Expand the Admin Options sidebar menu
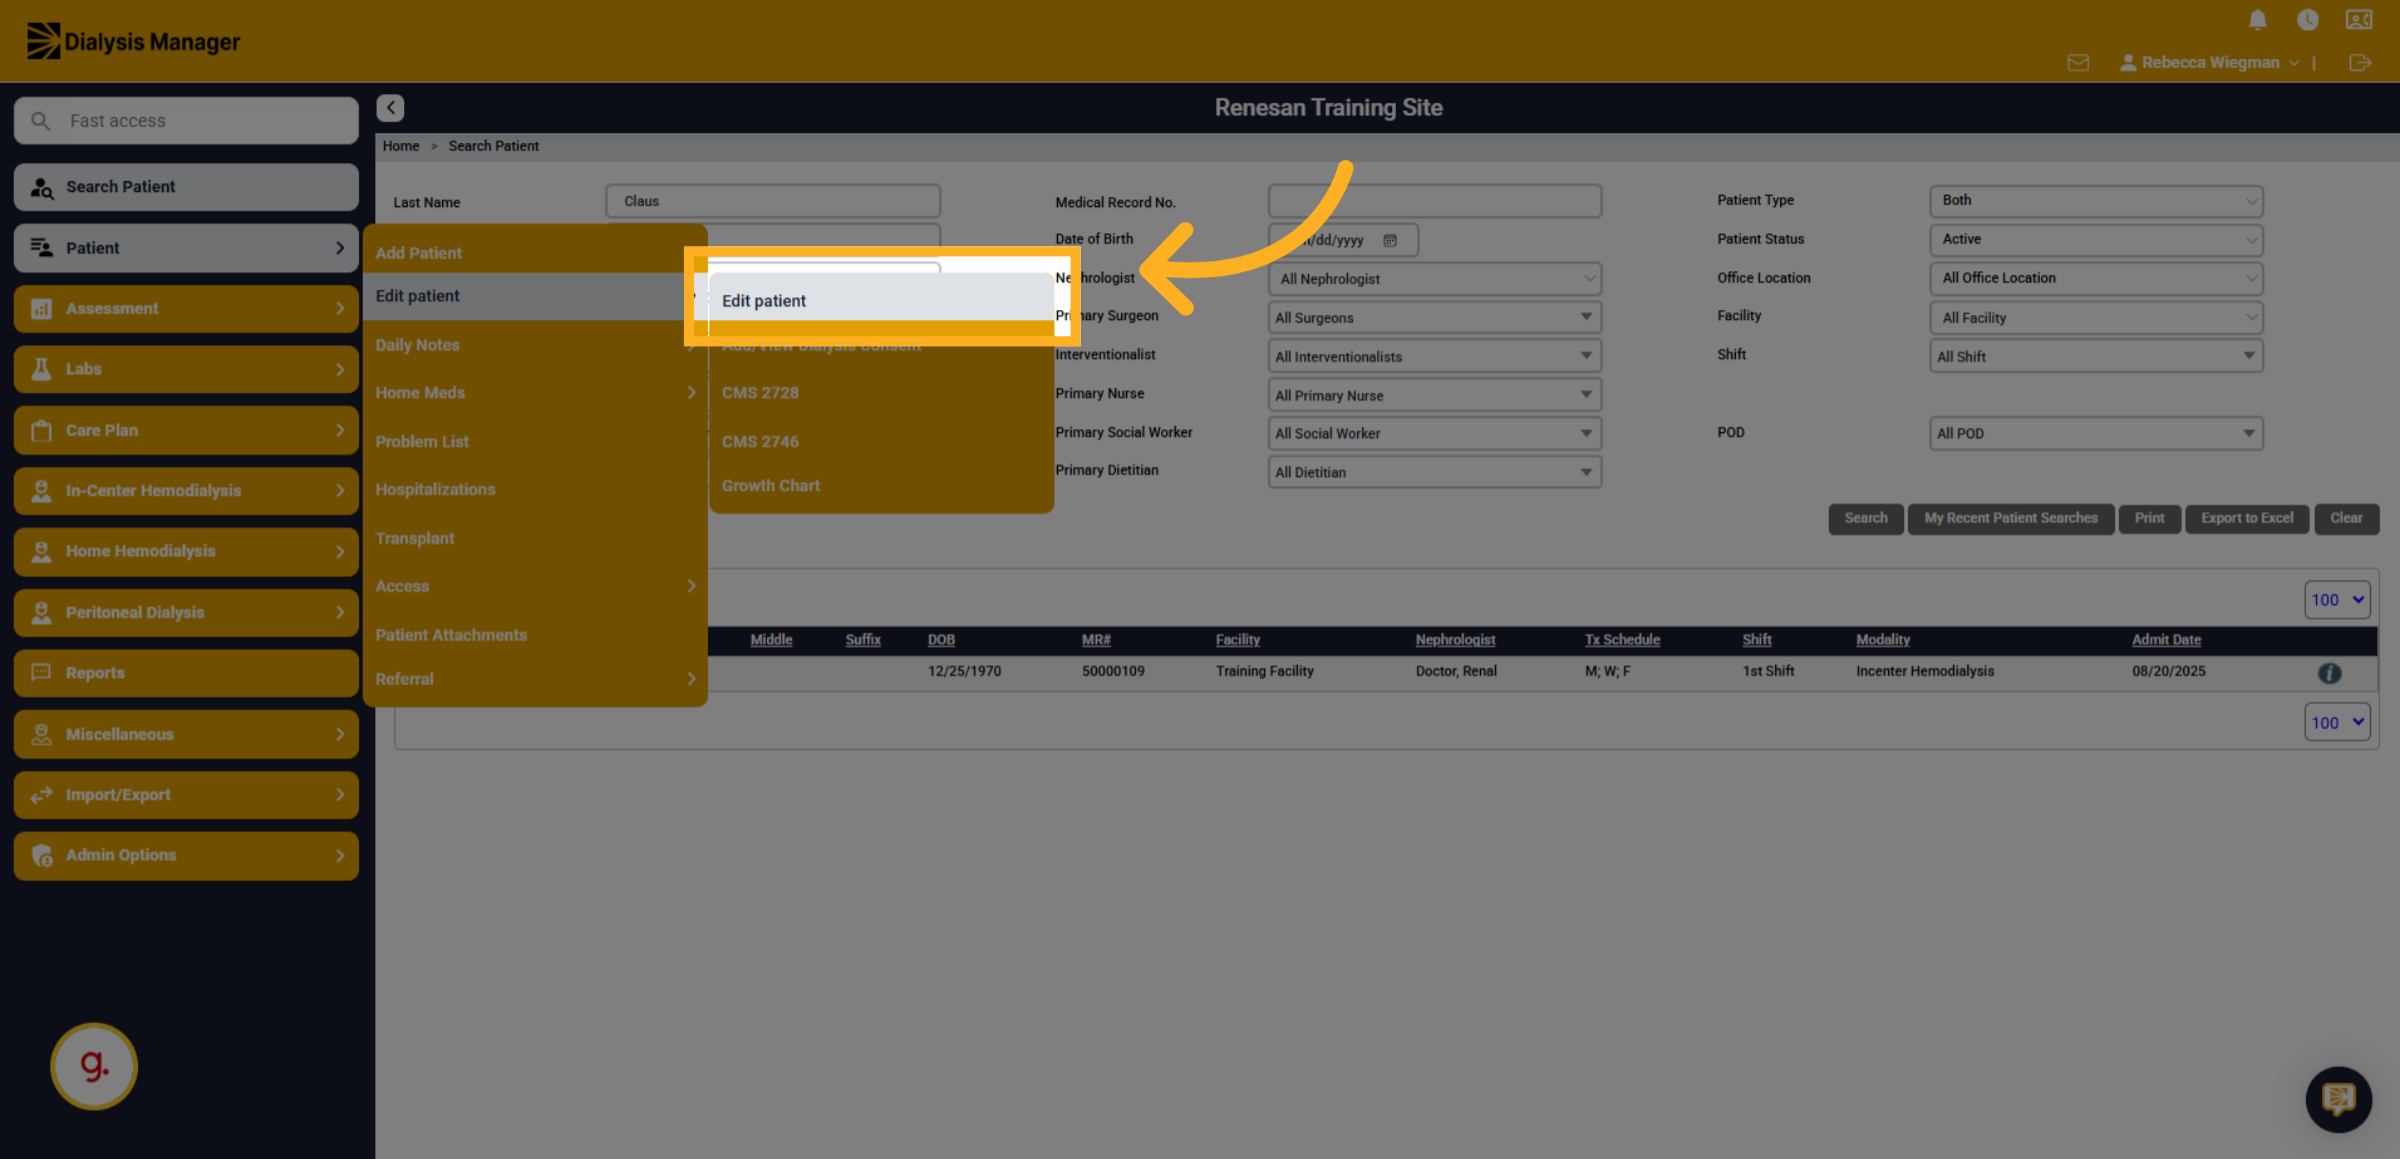2400x1159 pixels. (x=186, y=856)
